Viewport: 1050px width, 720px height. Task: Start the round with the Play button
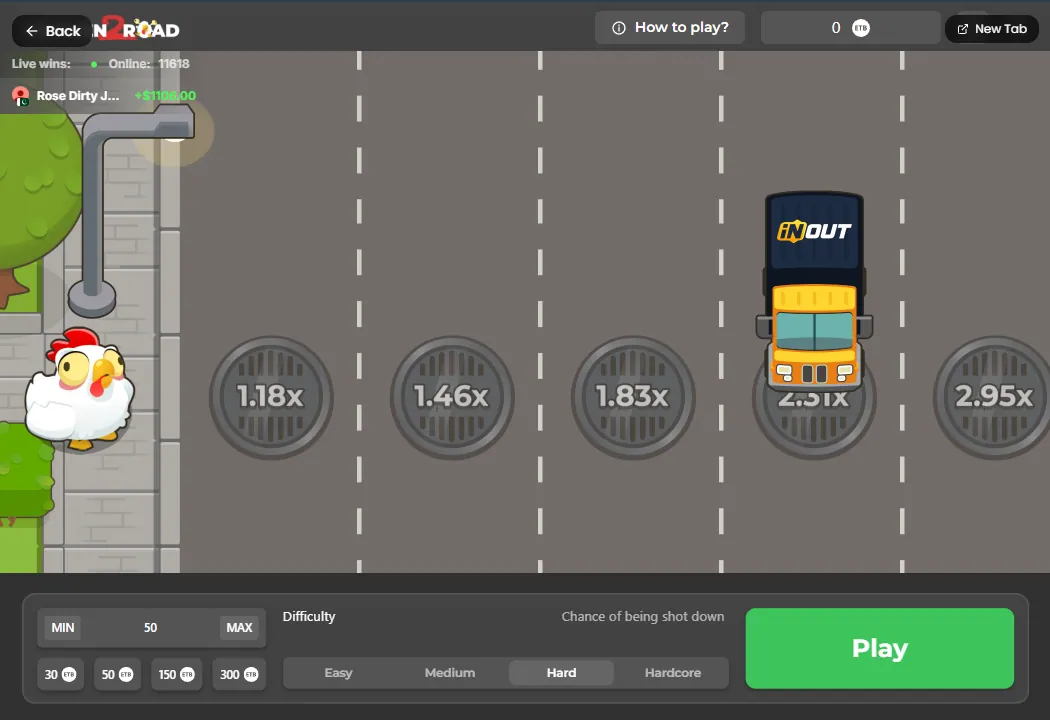click(x=879, y=648)
